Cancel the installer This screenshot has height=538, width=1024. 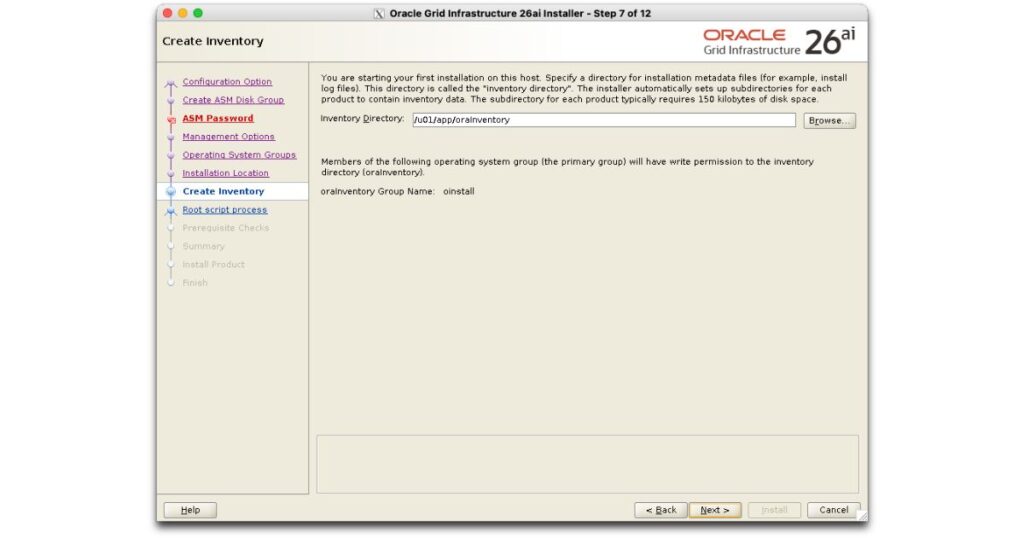click(x=833, y=510)
